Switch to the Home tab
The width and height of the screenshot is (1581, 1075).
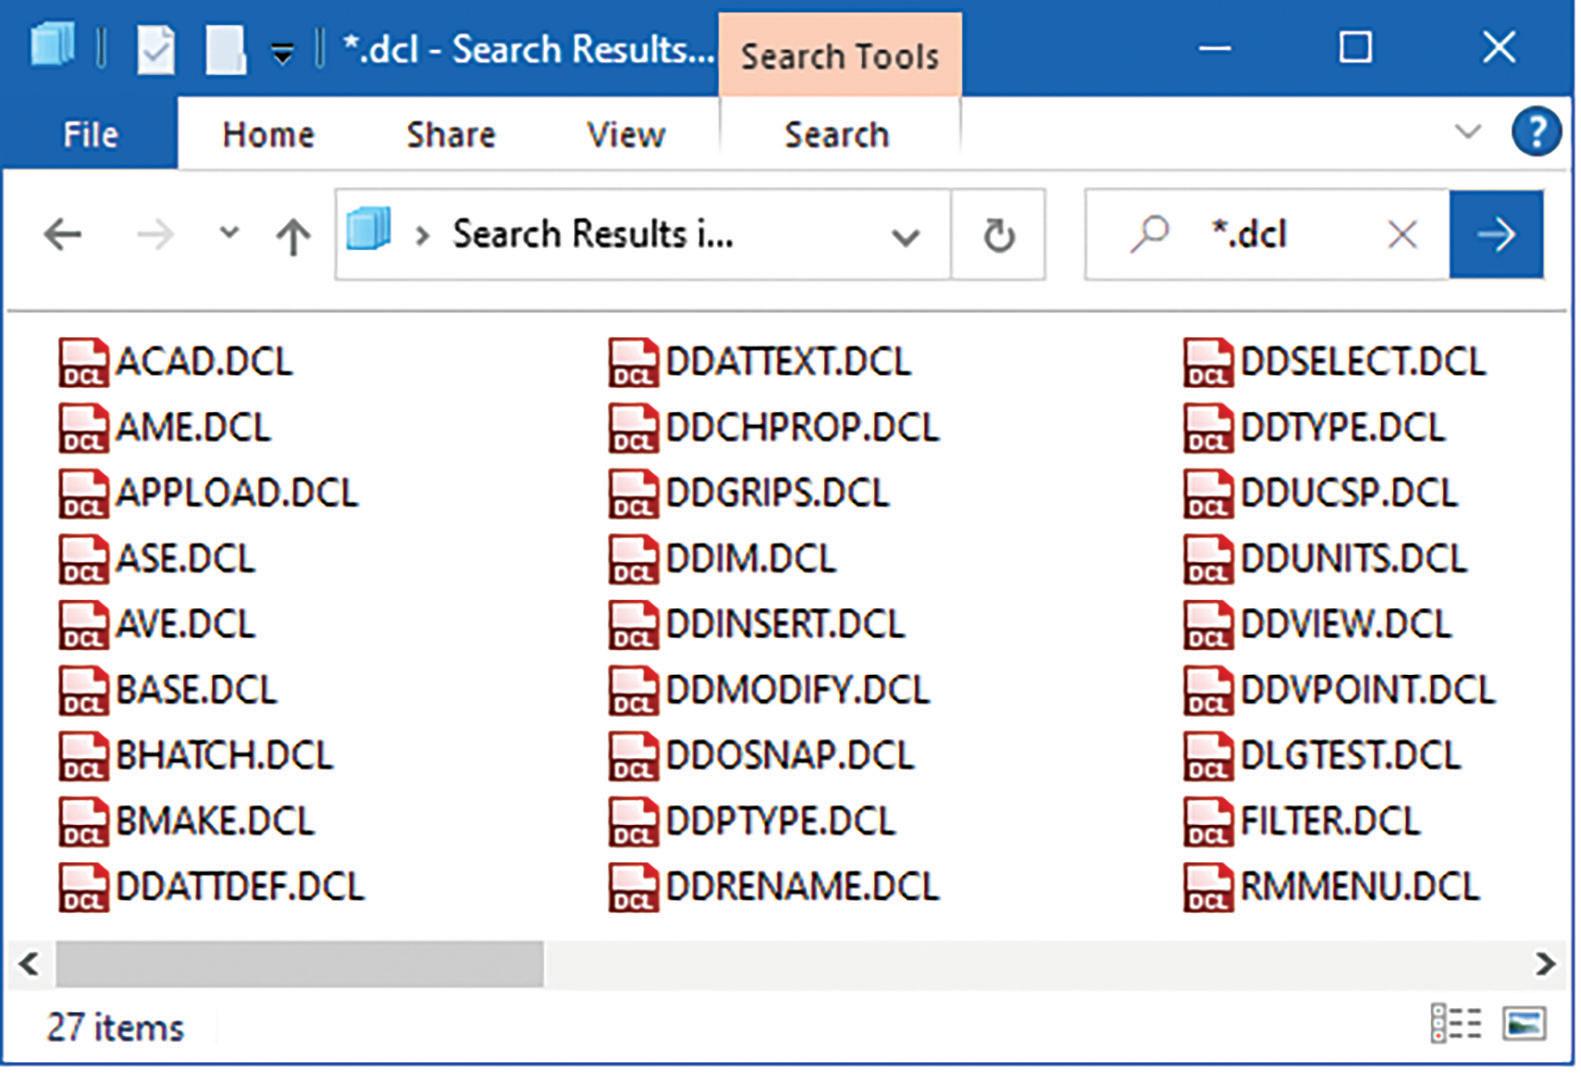[268, 134]
